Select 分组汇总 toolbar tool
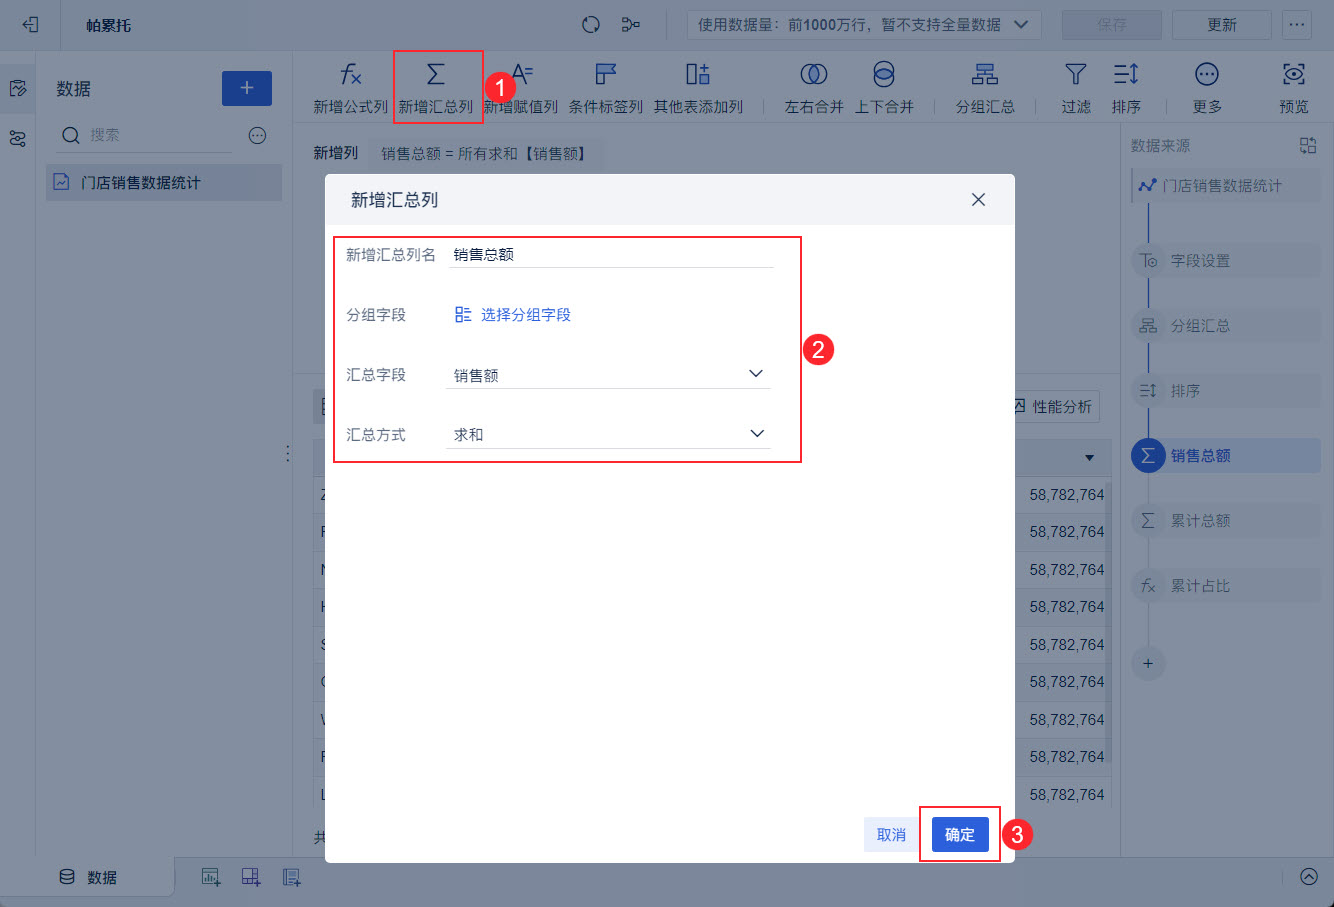The width and height of the screenshot is (1334, 907). [985, 88]
